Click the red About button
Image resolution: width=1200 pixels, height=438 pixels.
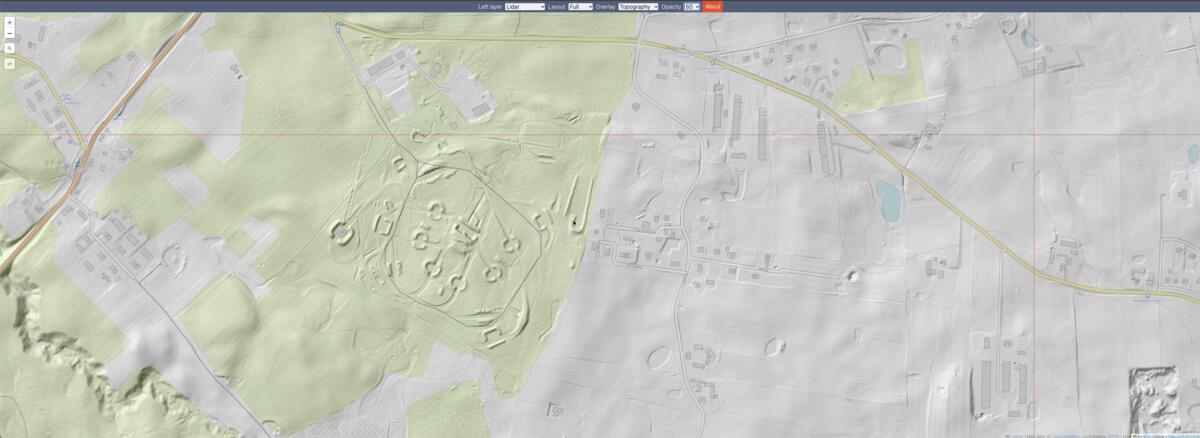(x=712, y=6)
